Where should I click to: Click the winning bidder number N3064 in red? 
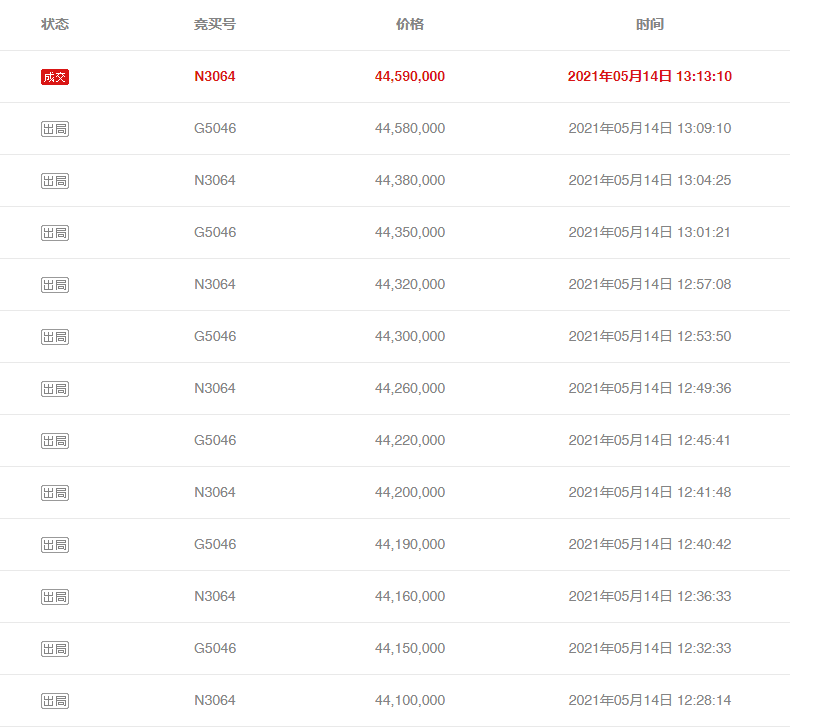click(215, 76)
